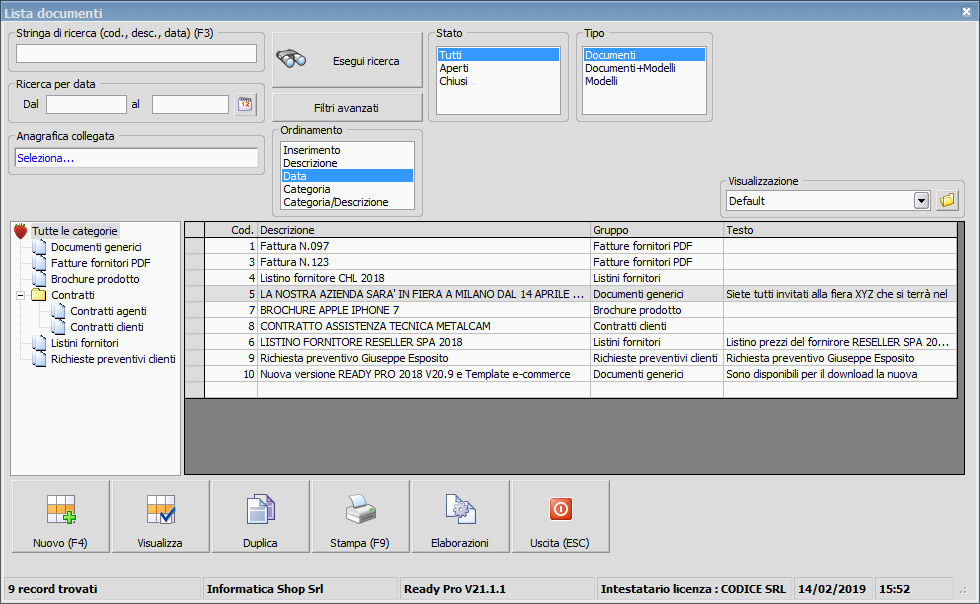Viewport: 980px width, 604px height.
Task: Select the Listini fornitori category label
Action: click(84, 343)
